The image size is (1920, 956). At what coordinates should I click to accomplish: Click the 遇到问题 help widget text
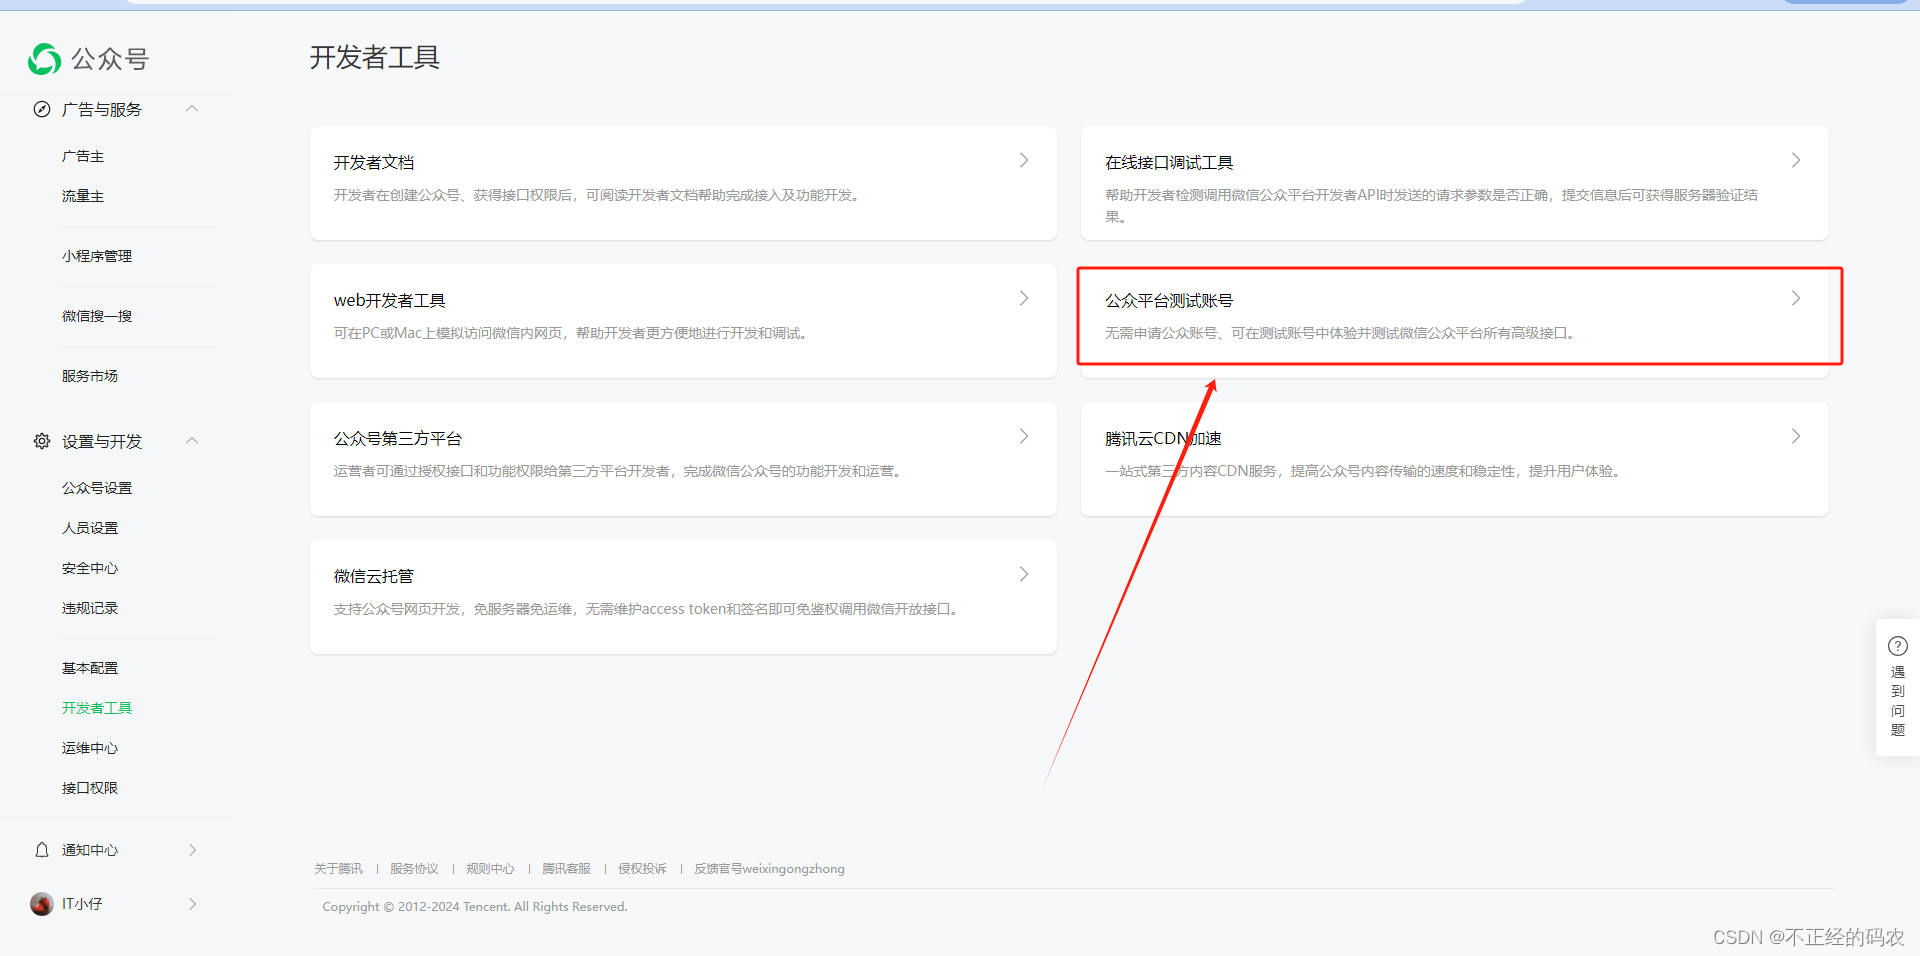pos(1898,701)
